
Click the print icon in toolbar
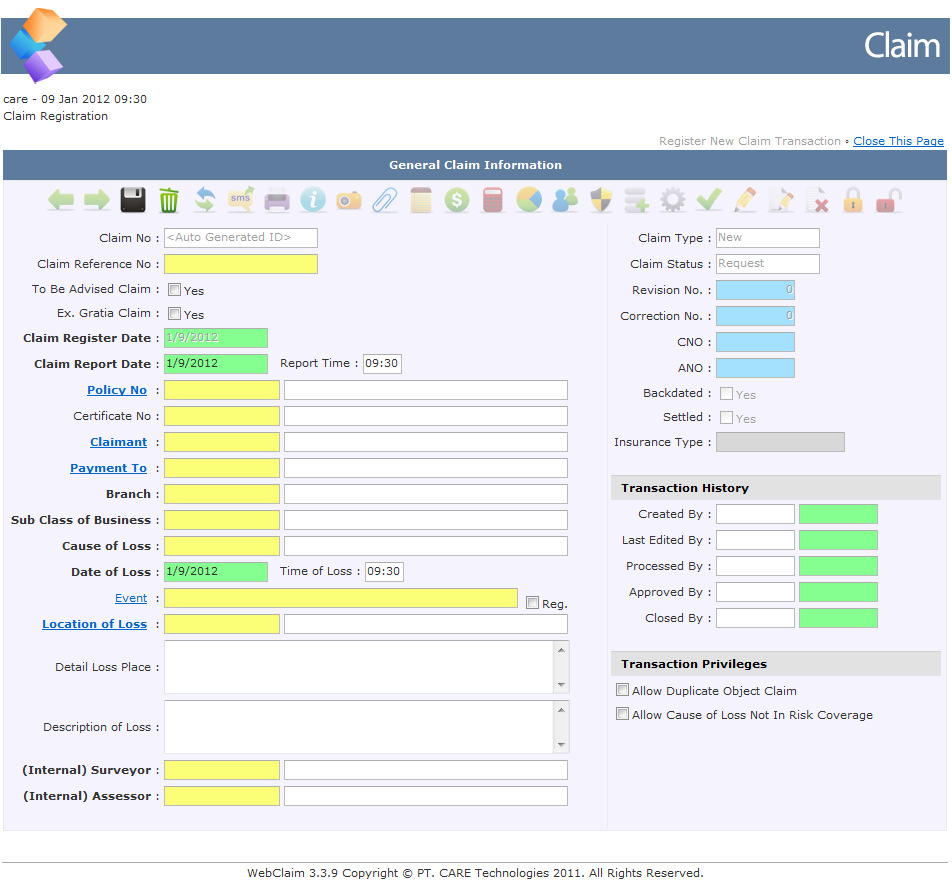[x=277, y=200]
